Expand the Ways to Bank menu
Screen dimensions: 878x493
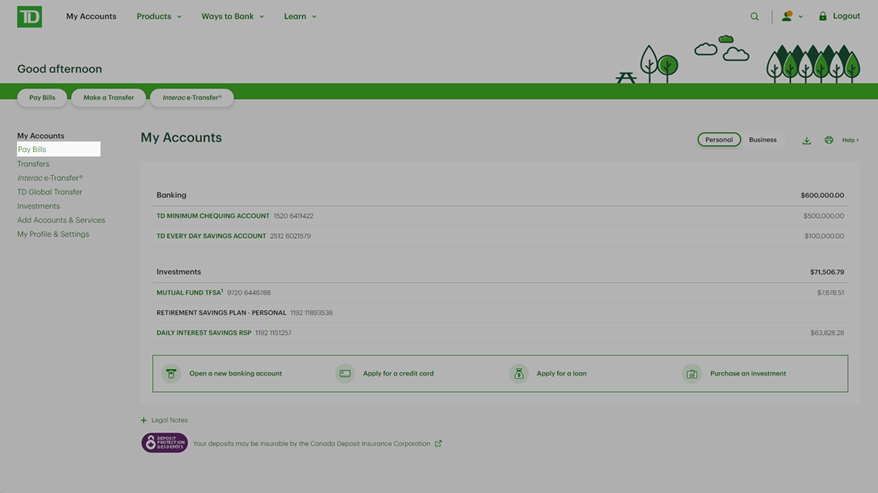(x=232, y=16)
